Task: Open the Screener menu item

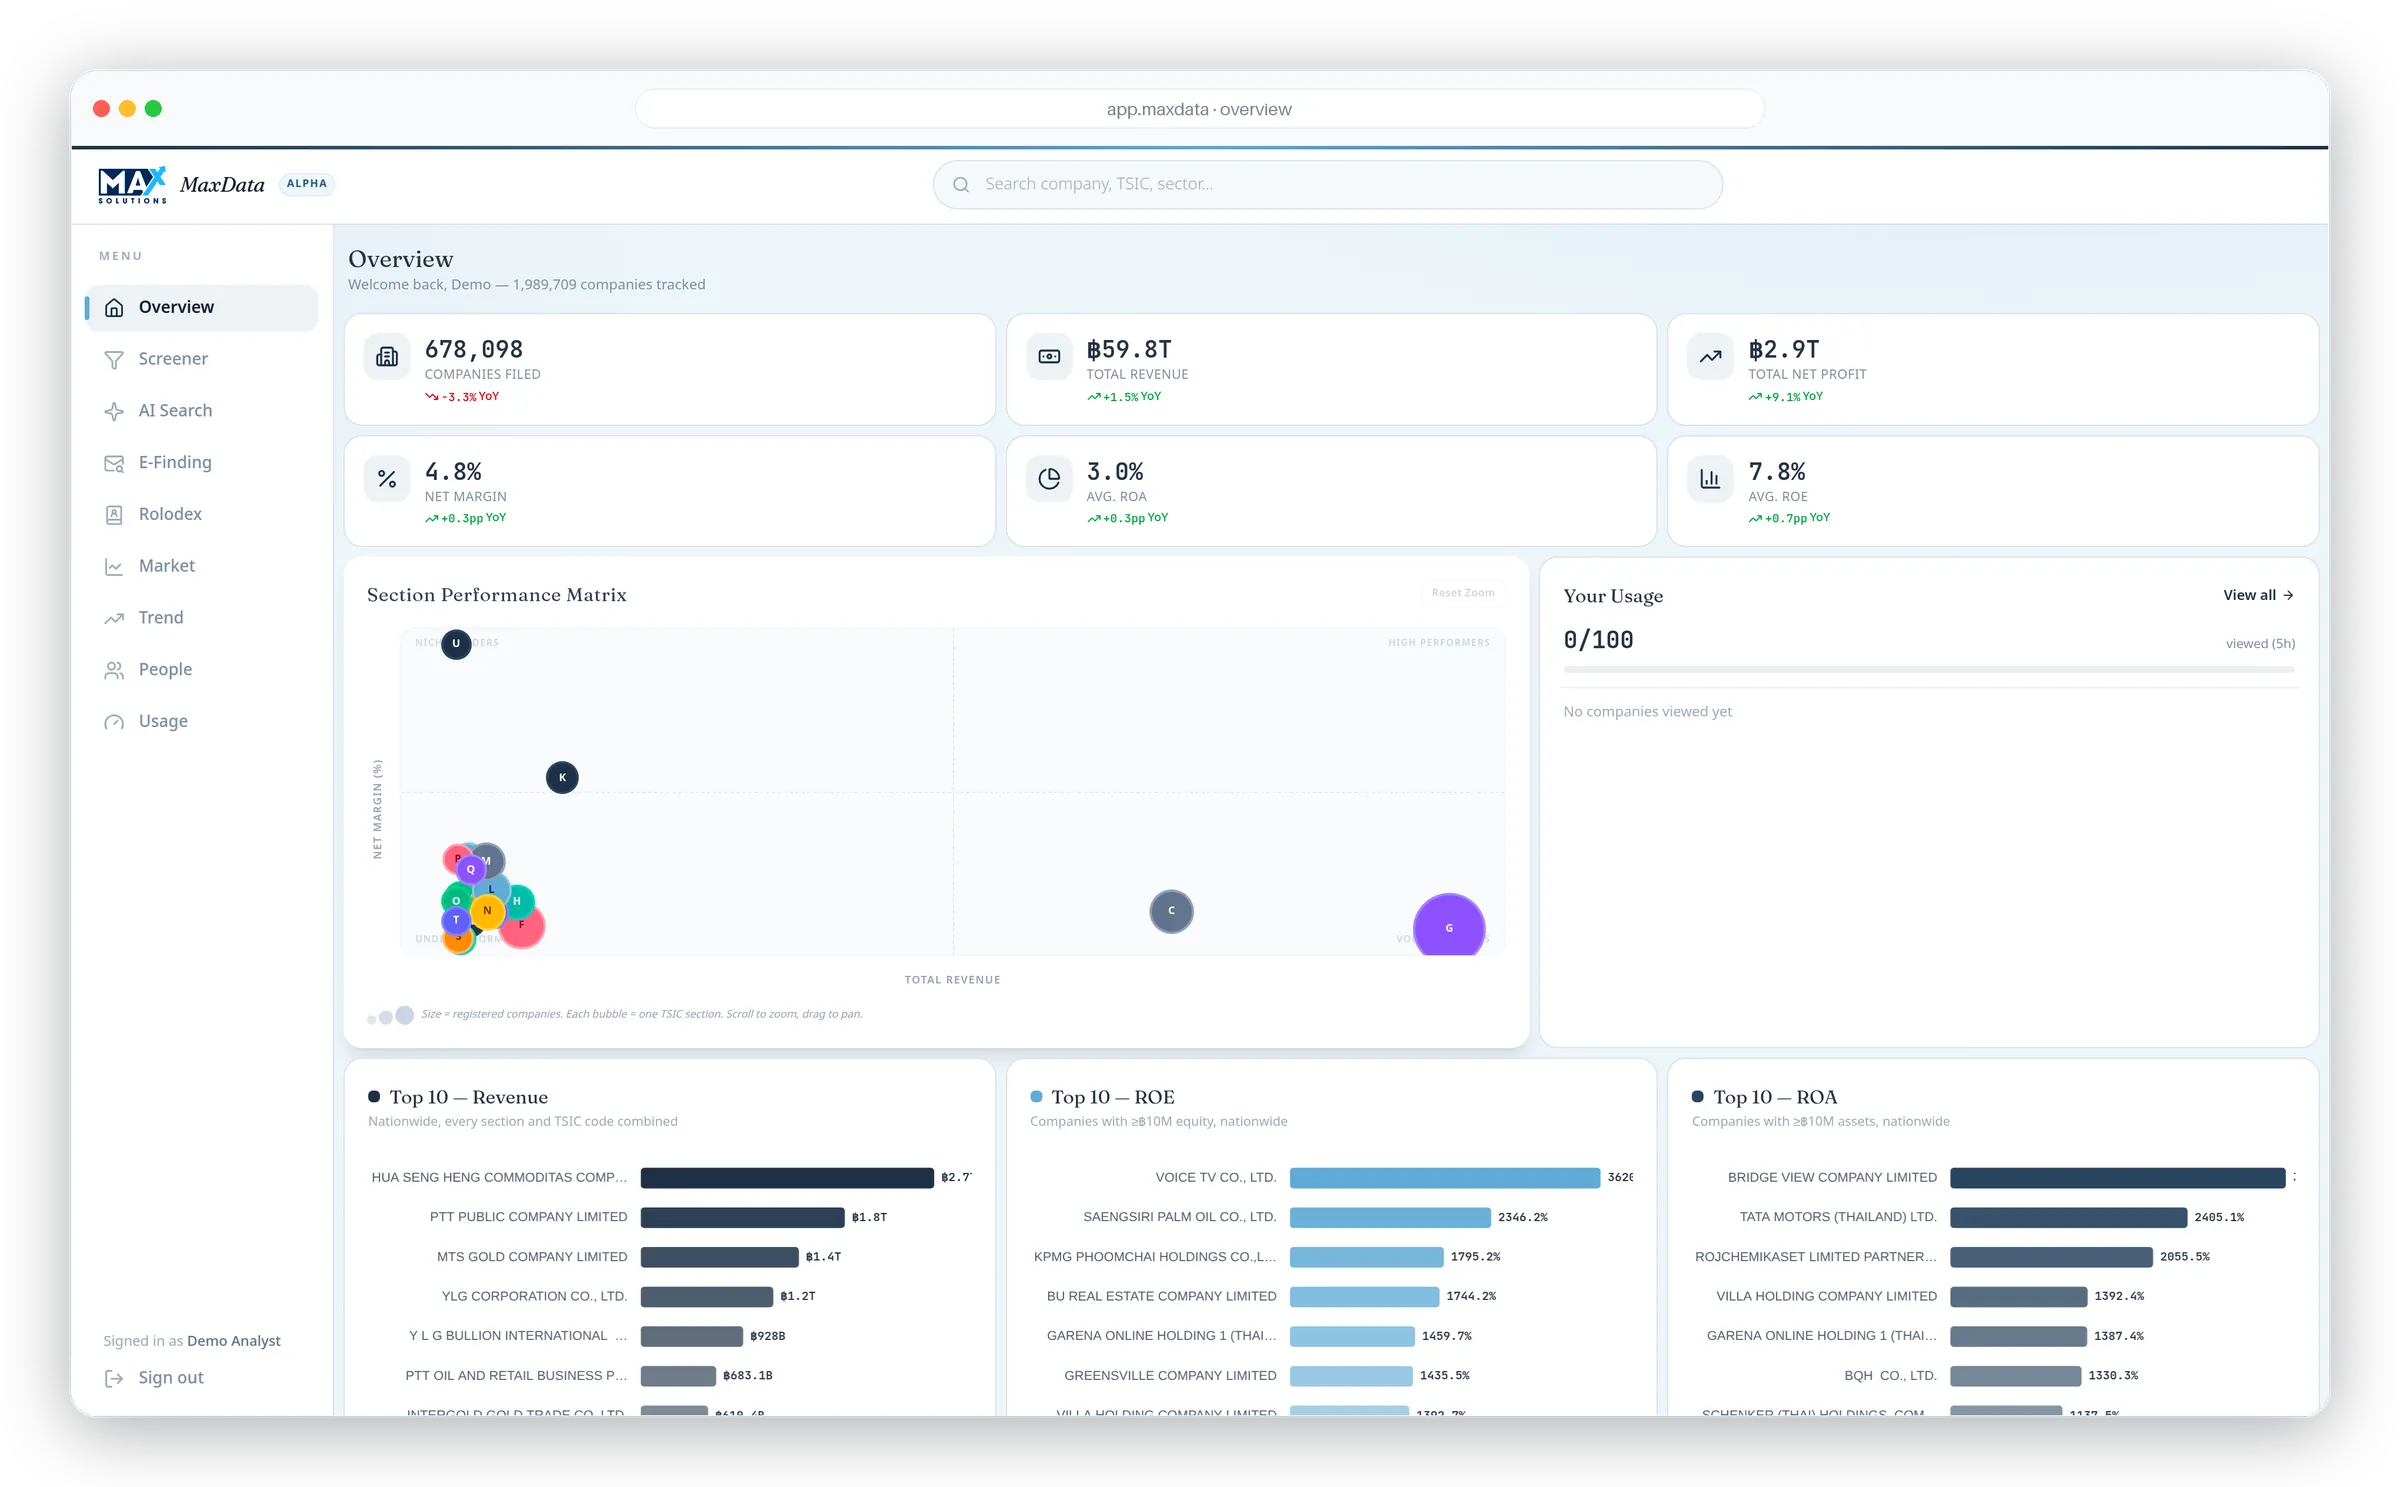Action: point(202,359)
